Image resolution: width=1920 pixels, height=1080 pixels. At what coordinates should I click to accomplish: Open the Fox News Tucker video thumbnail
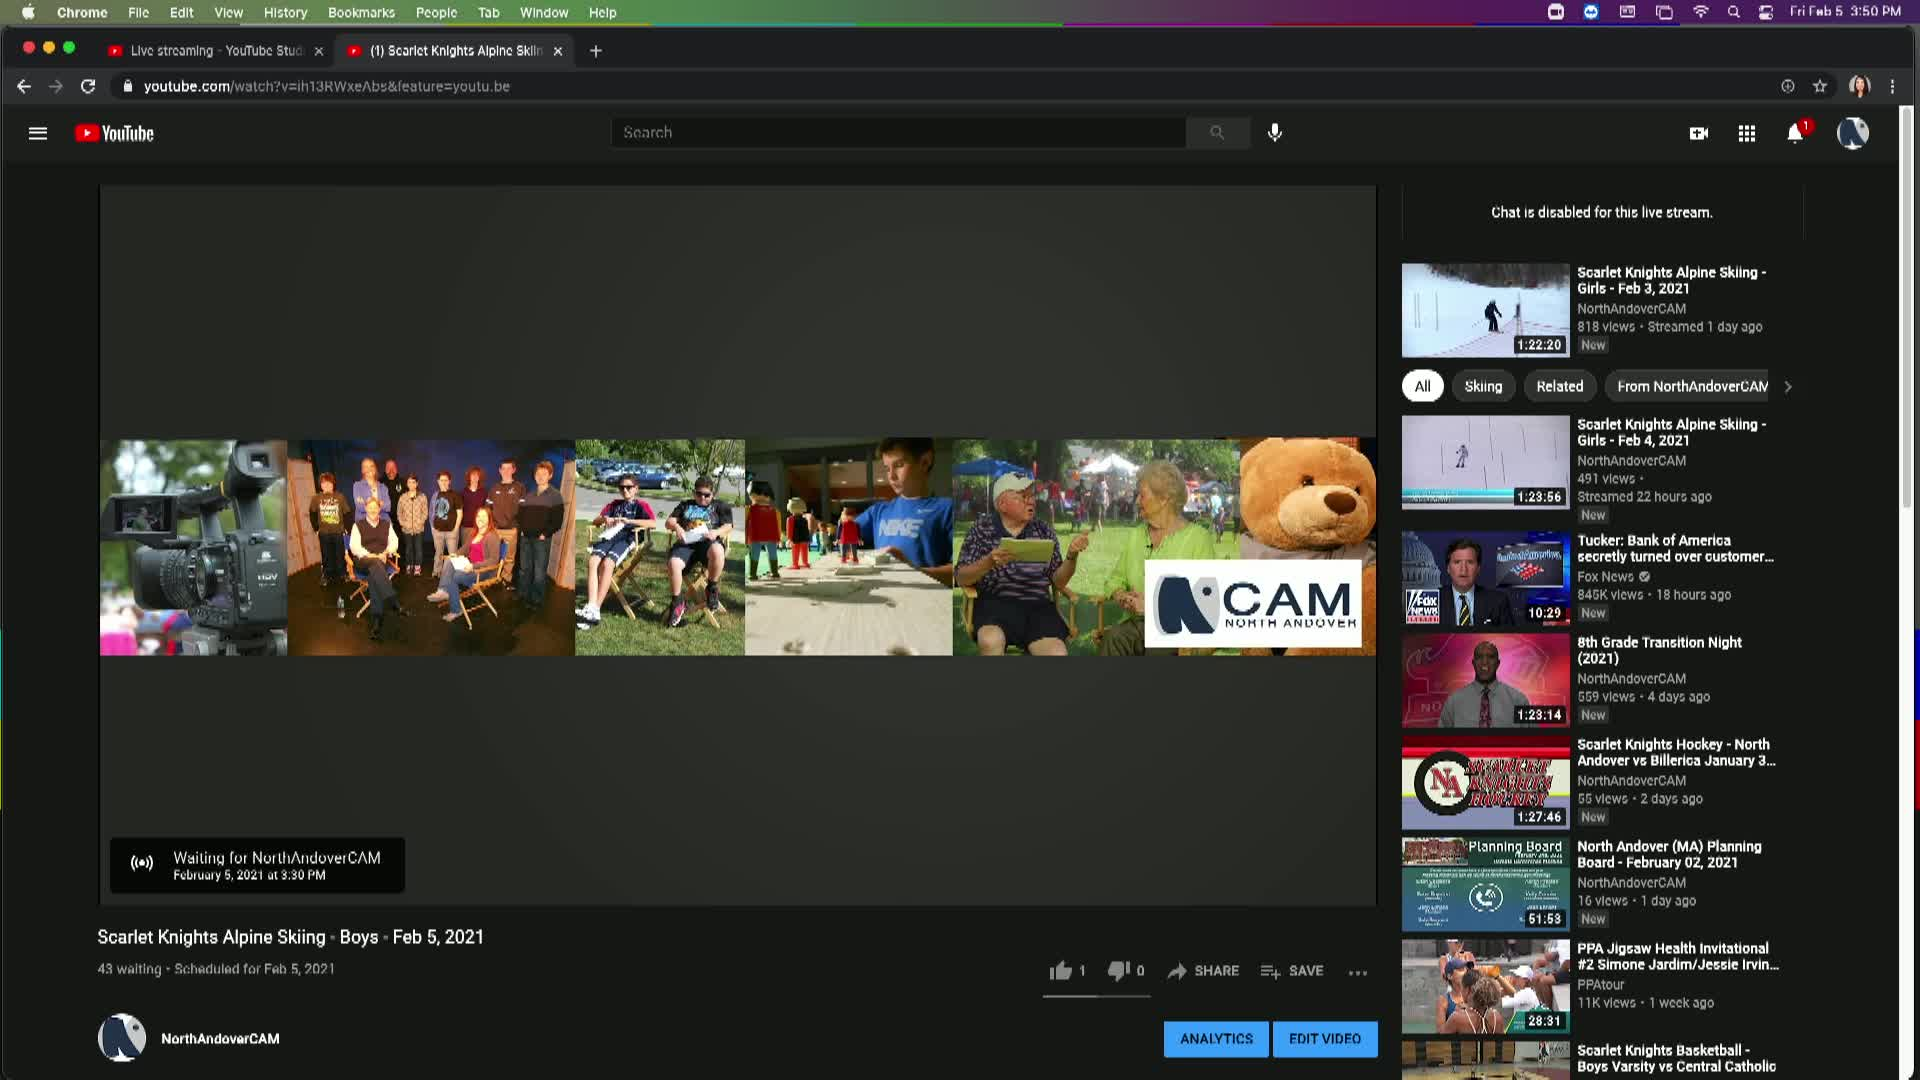pyautogui.click(x=1485, y=578)
